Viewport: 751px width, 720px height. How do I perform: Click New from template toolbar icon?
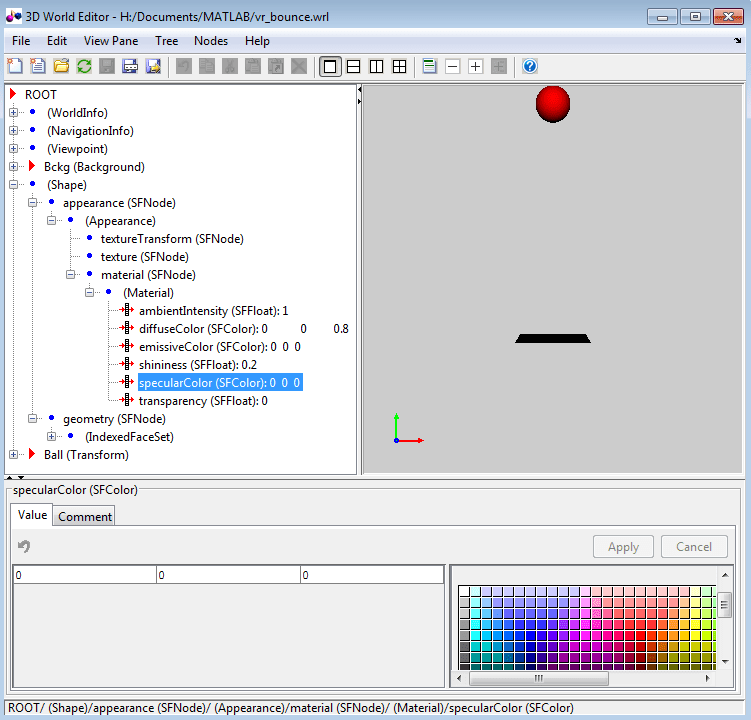point(38,66)
